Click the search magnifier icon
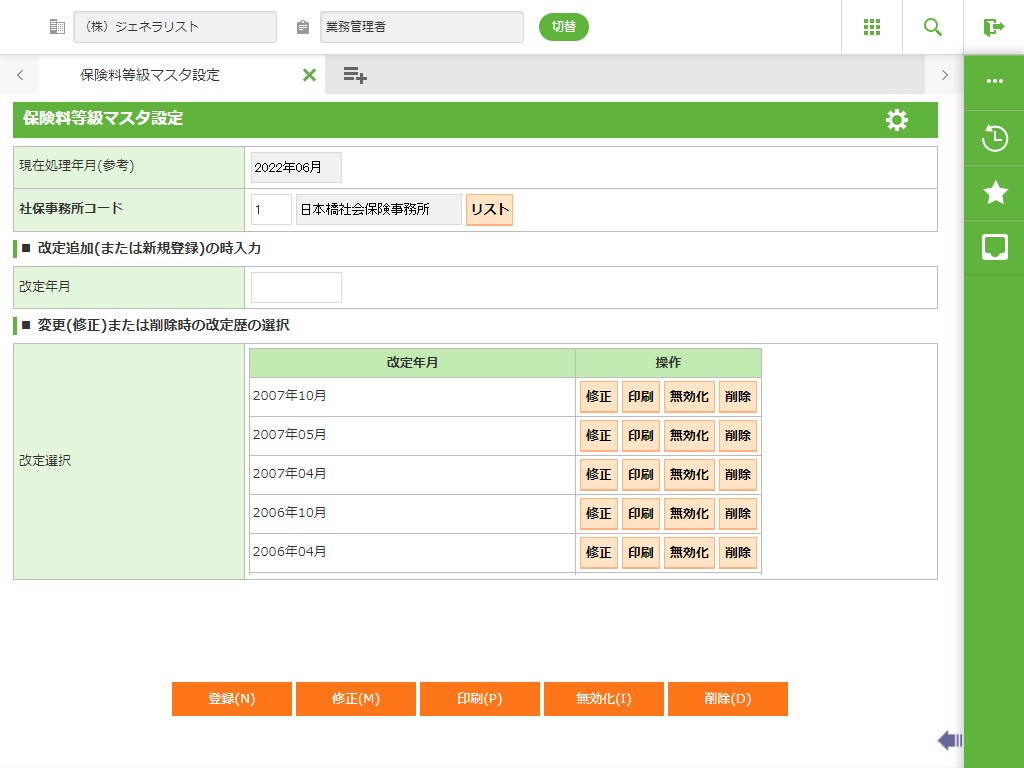 pos(932,27)
